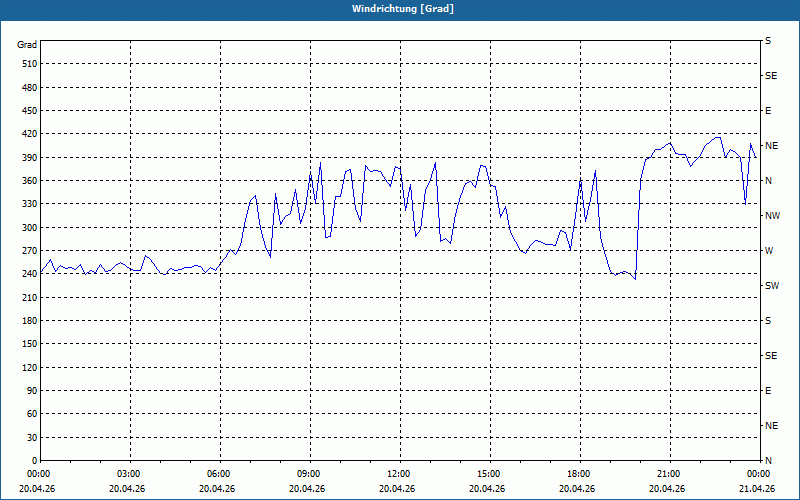800x500 pixels.
Task: Click the 240 y-axis value
Action: (30, 274)
